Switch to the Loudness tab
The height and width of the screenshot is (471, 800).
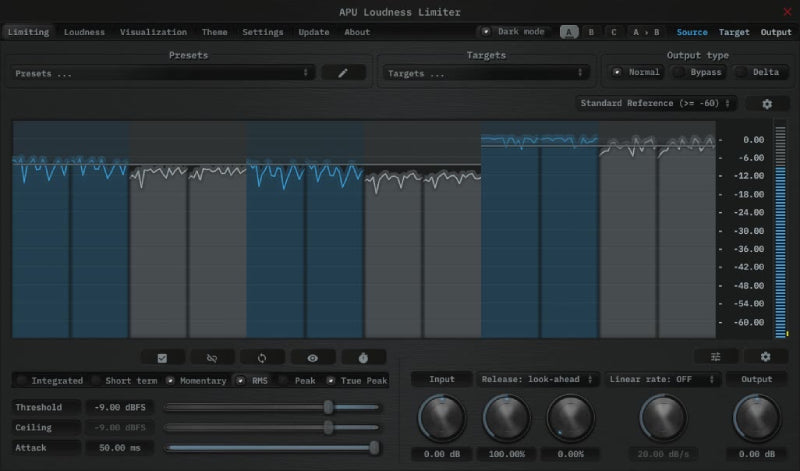[x=84, y=32]
